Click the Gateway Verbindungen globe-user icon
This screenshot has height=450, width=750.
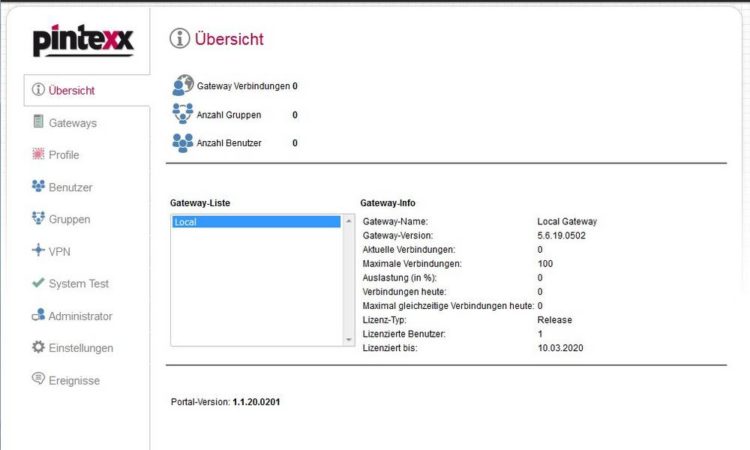pos(183,85)
